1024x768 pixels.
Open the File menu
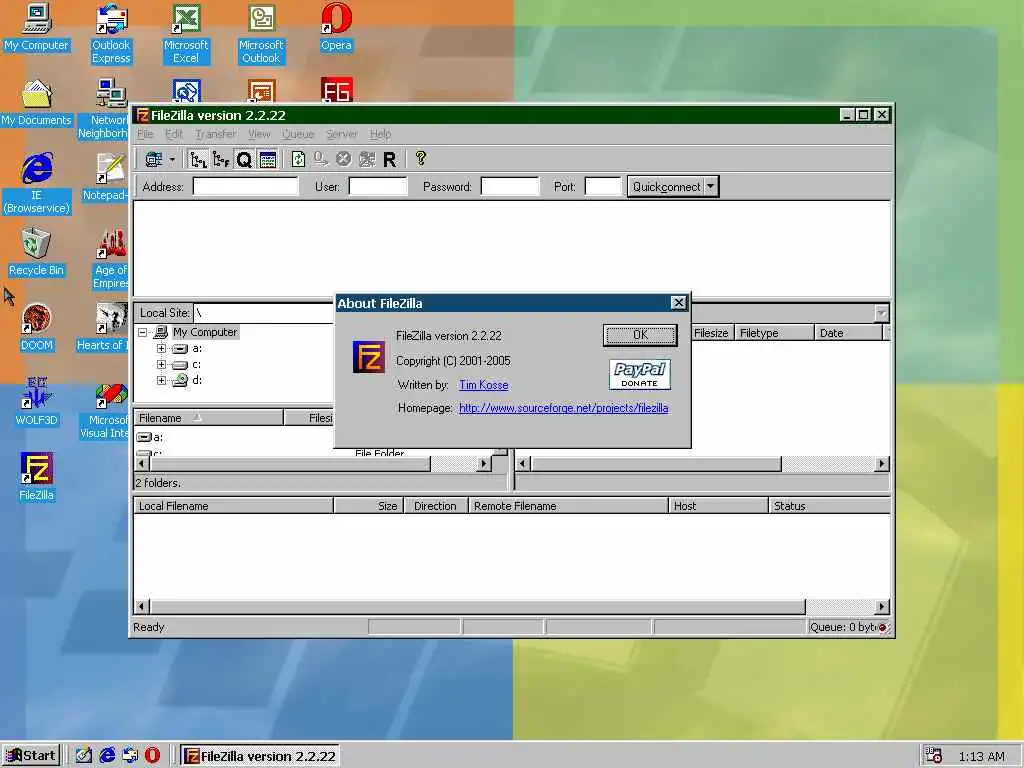tap(145, 134)
